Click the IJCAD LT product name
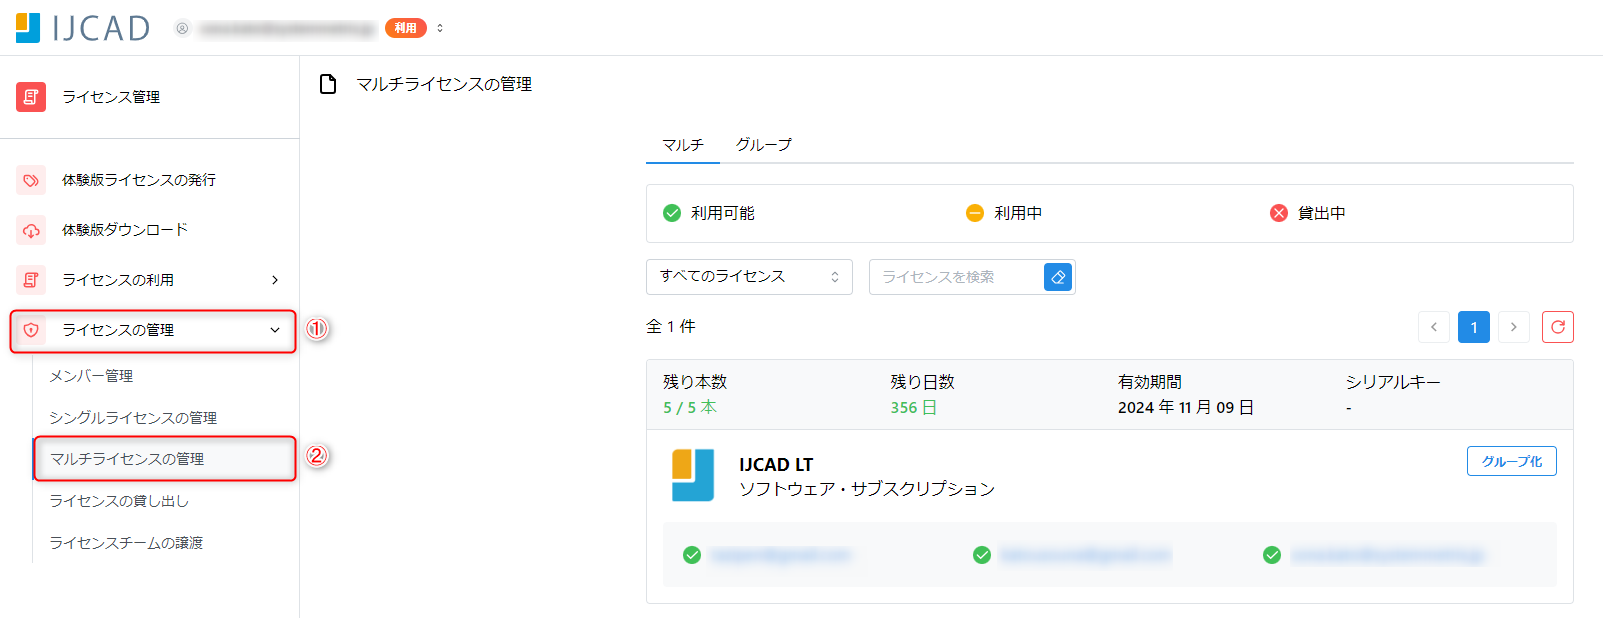The image size is (1603, 618). point(776,465)
